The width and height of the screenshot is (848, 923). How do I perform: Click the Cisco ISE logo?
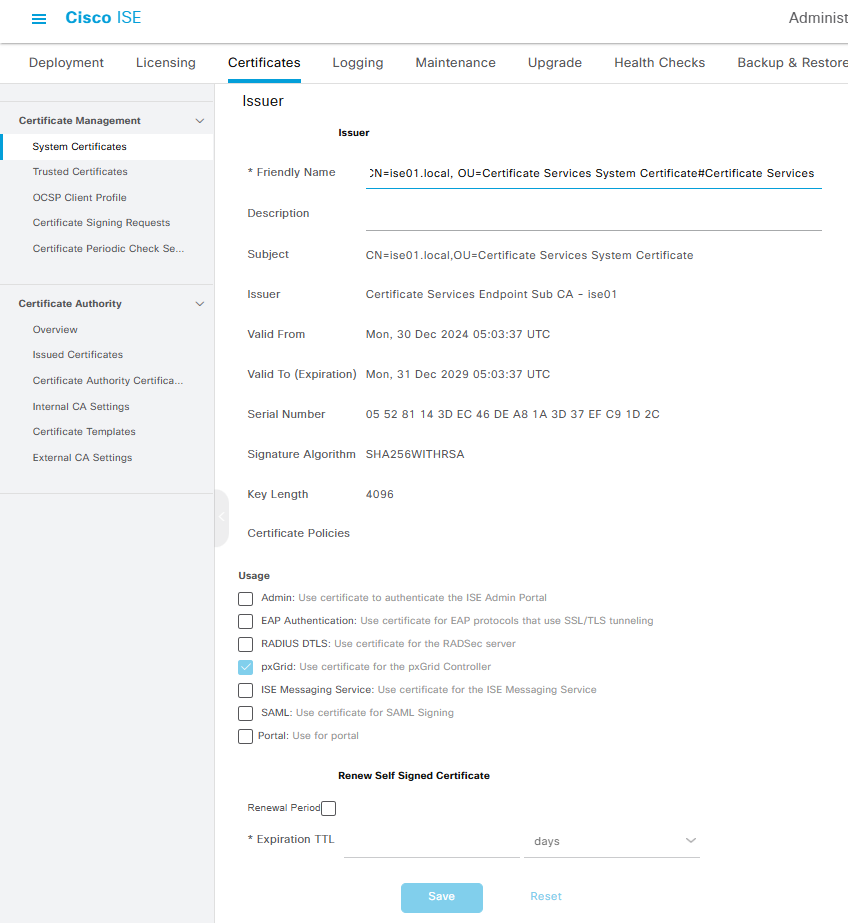[x=103, y=18]
